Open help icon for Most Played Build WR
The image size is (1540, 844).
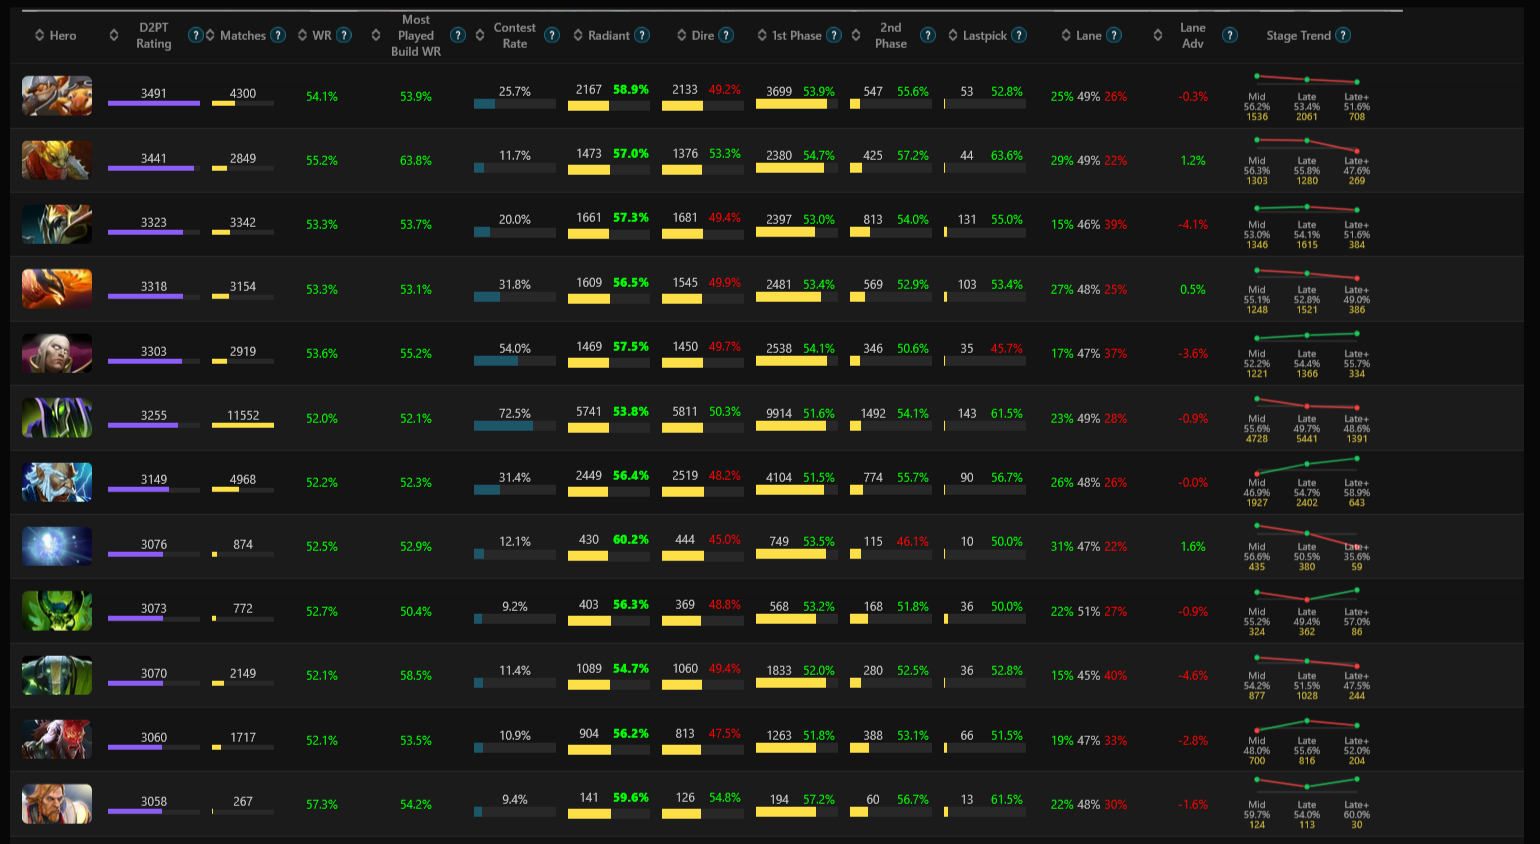458,35
